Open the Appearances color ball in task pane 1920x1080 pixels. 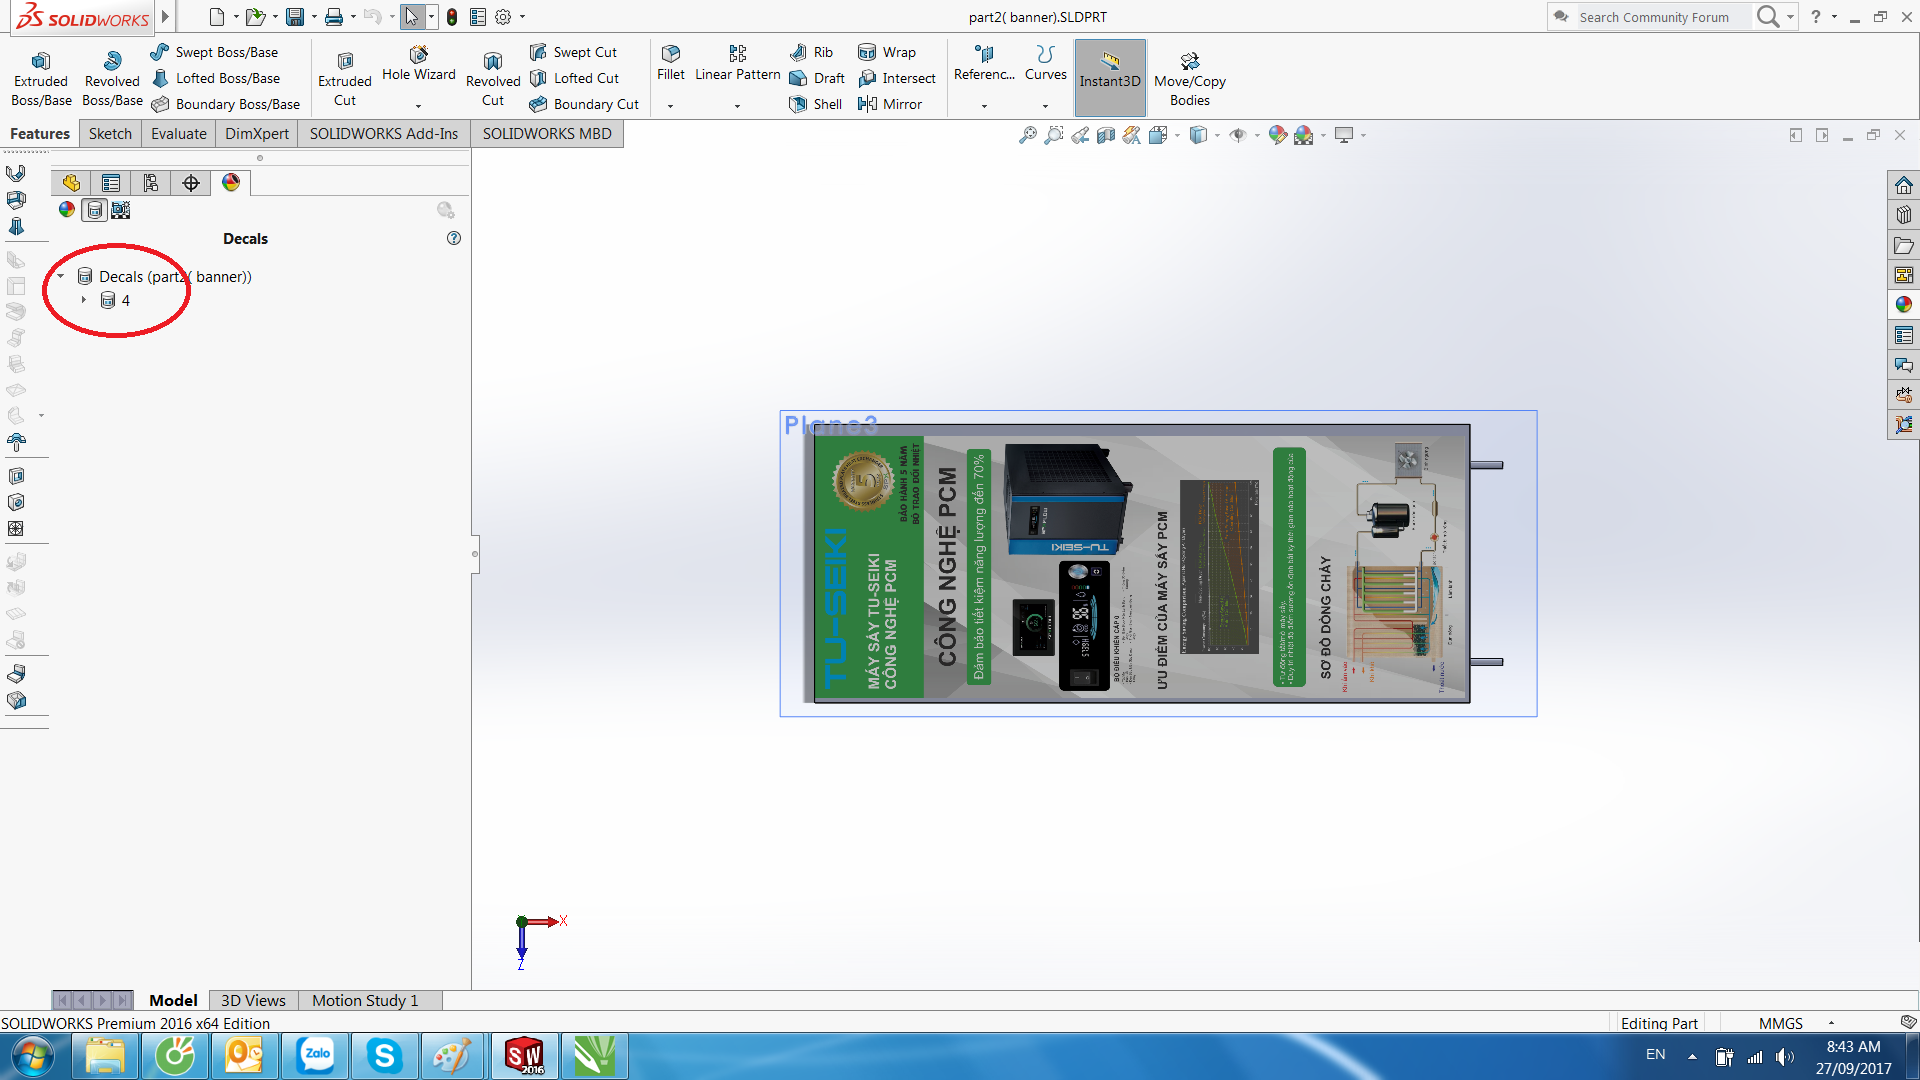[x=1903, y=305]
